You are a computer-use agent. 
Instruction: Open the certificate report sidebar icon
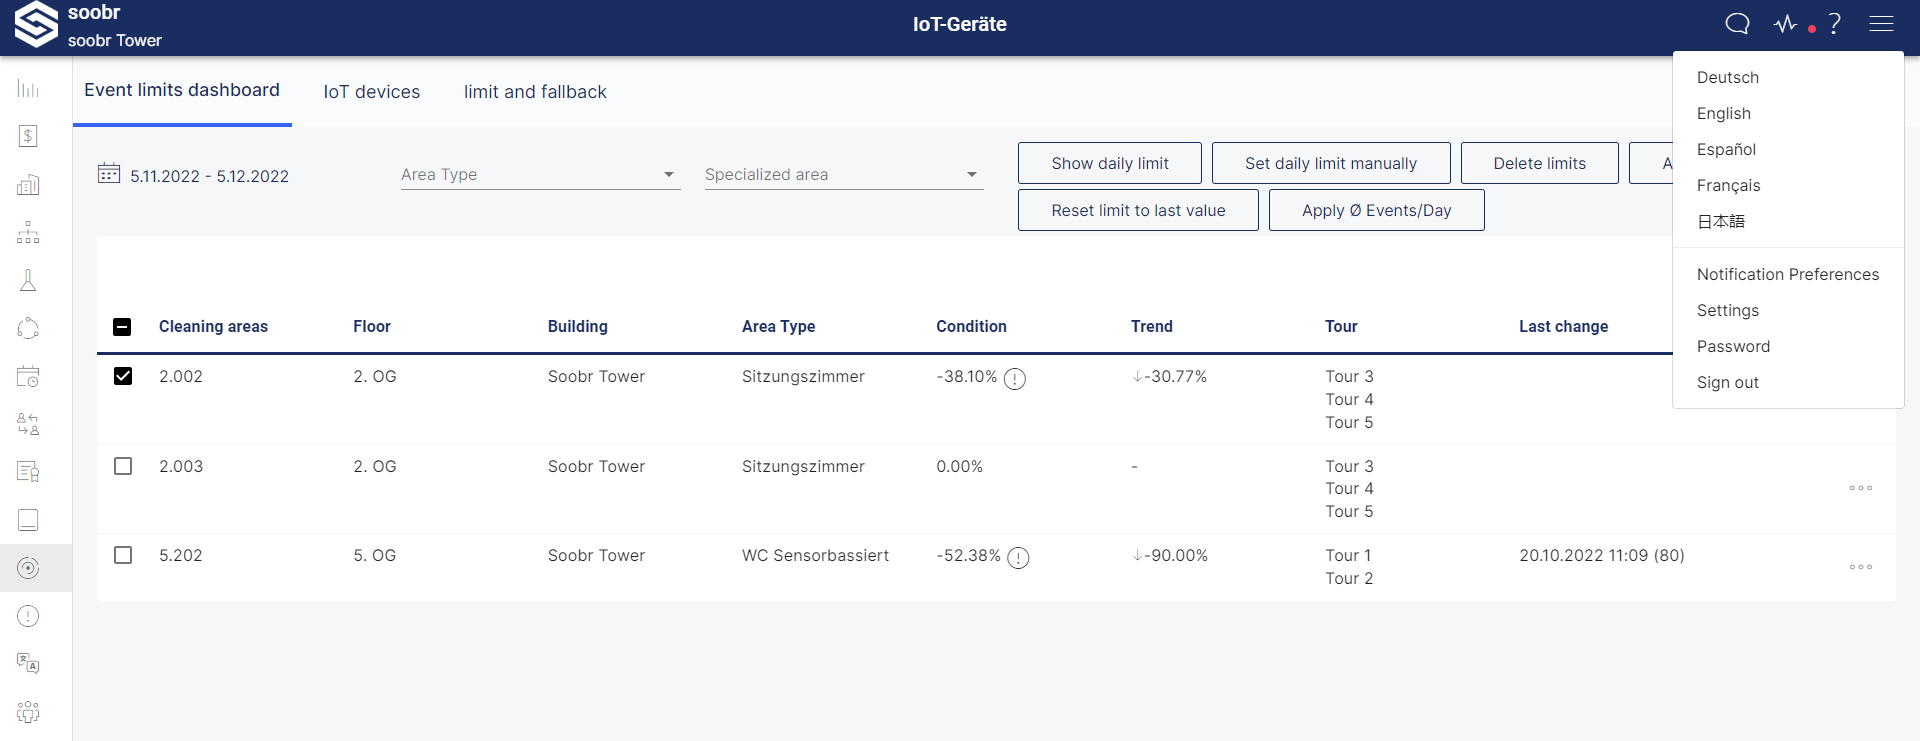point(28,472)
